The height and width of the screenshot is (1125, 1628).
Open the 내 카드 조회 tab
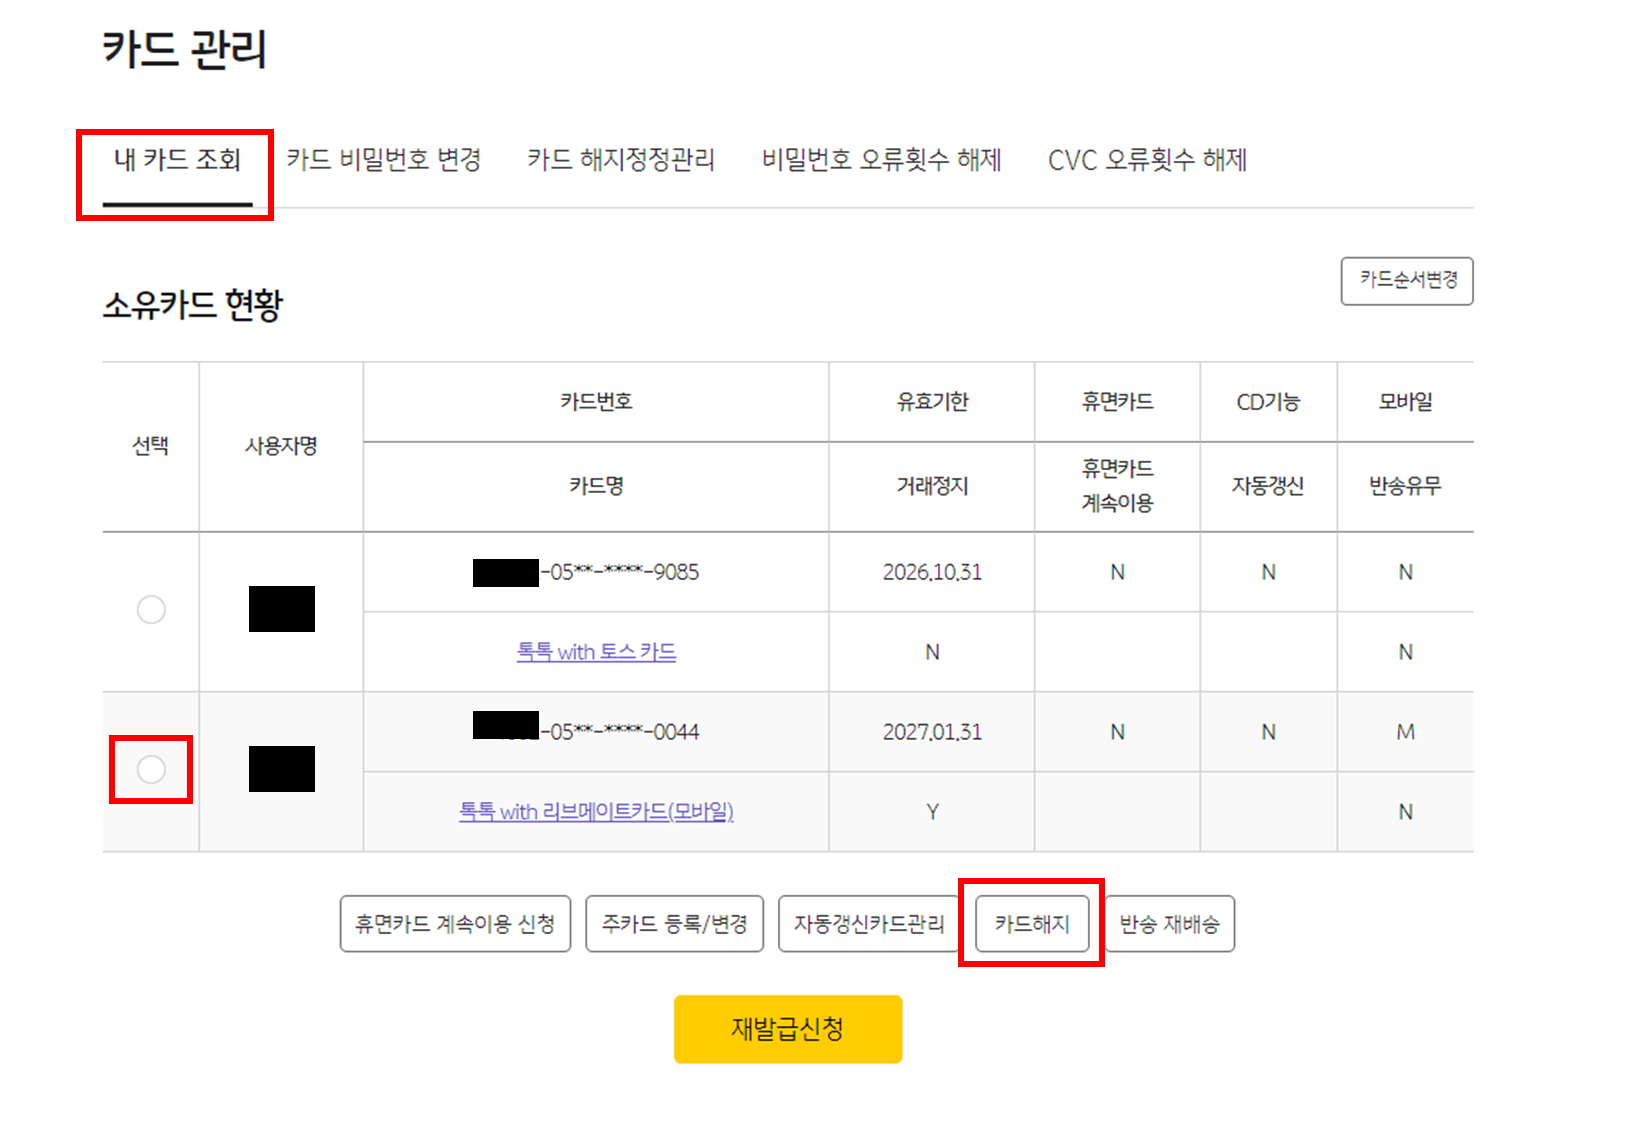[x=177, y=160]
